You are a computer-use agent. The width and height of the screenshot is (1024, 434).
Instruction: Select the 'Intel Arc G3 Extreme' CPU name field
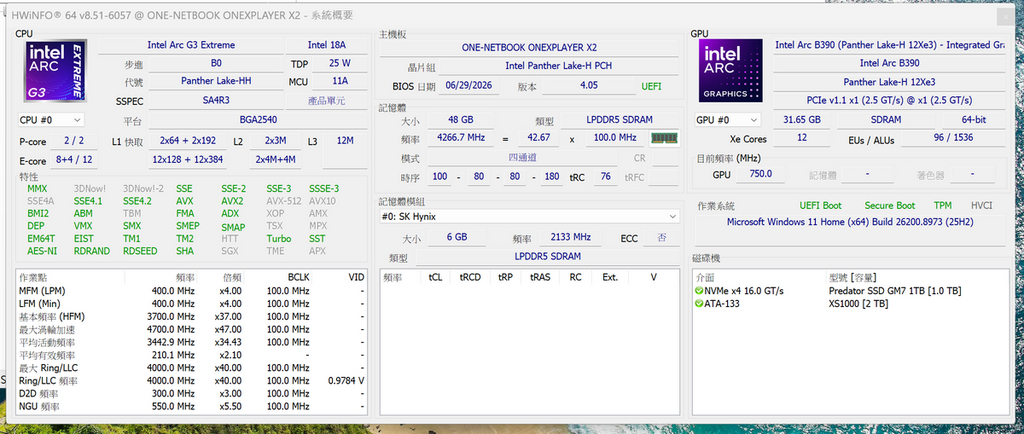(191, 45)
